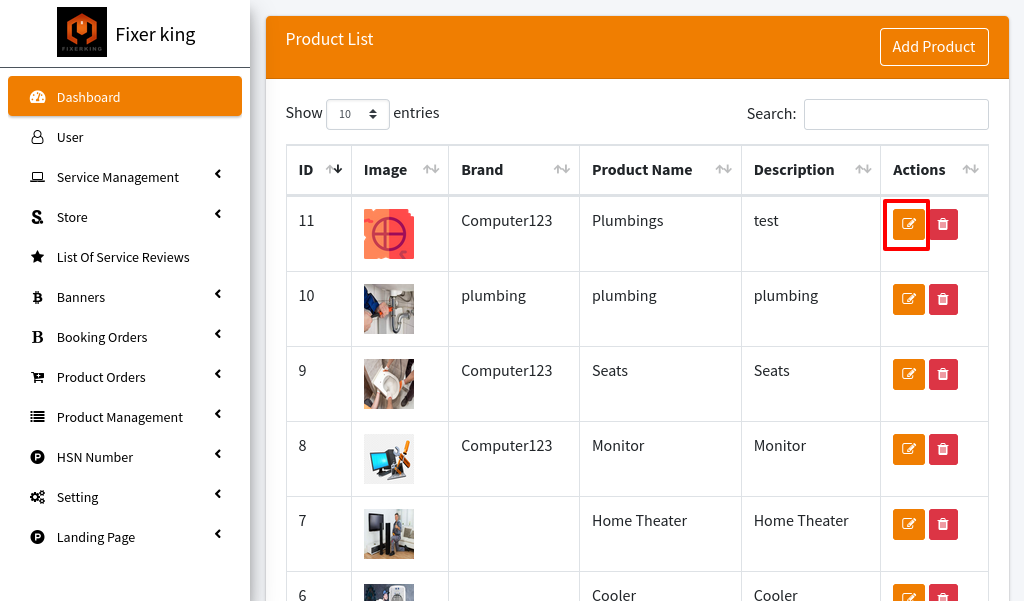
Task: Click the star icon for Service Reviews
Action: (38, 257)
